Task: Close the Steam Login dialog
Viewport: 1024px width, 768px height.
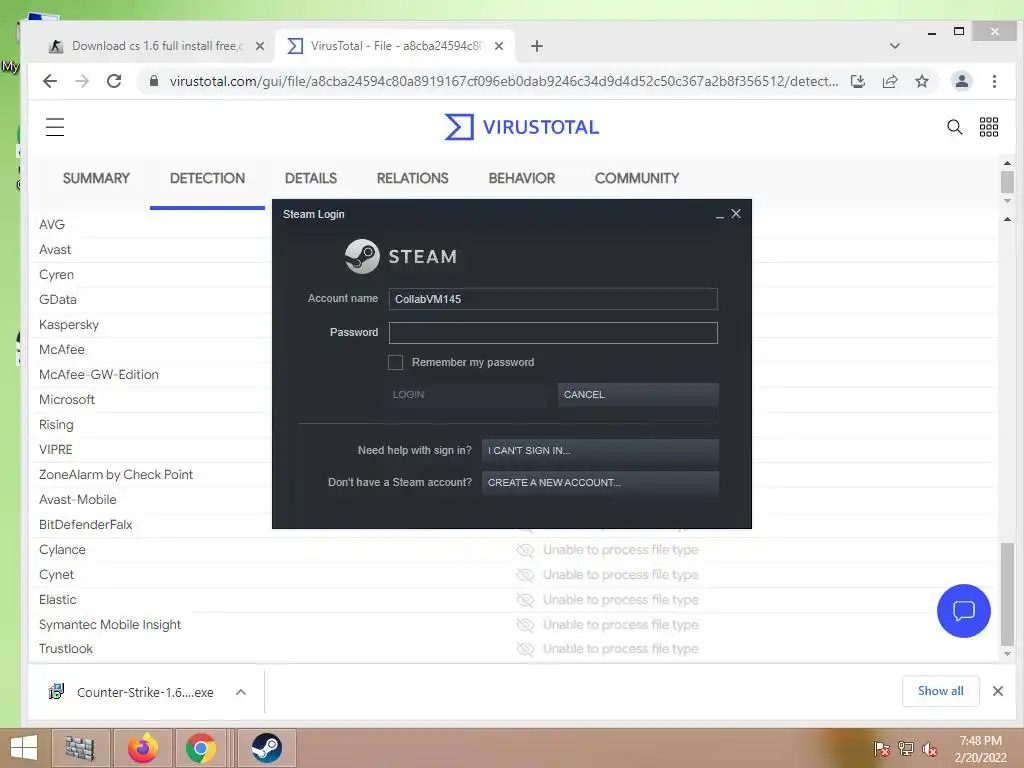Action: pyautogui.click(x=736, y=214)
